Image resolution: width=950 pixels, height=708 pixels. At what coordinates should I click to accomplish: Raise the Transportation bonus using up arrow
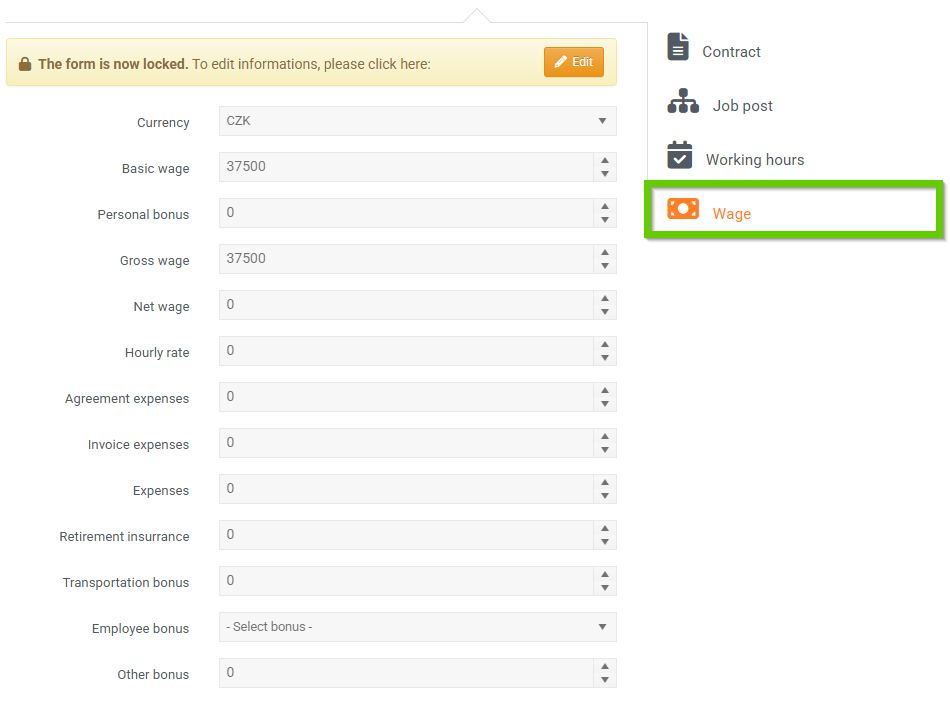(605, 575)
